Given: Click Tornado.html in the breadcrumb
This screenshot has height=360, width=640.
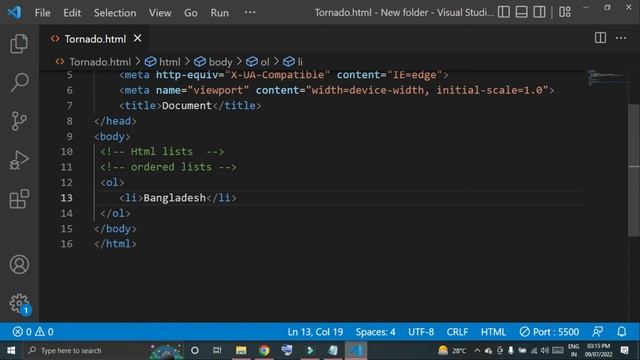Looking at the screenshot, I should point(100,62).
